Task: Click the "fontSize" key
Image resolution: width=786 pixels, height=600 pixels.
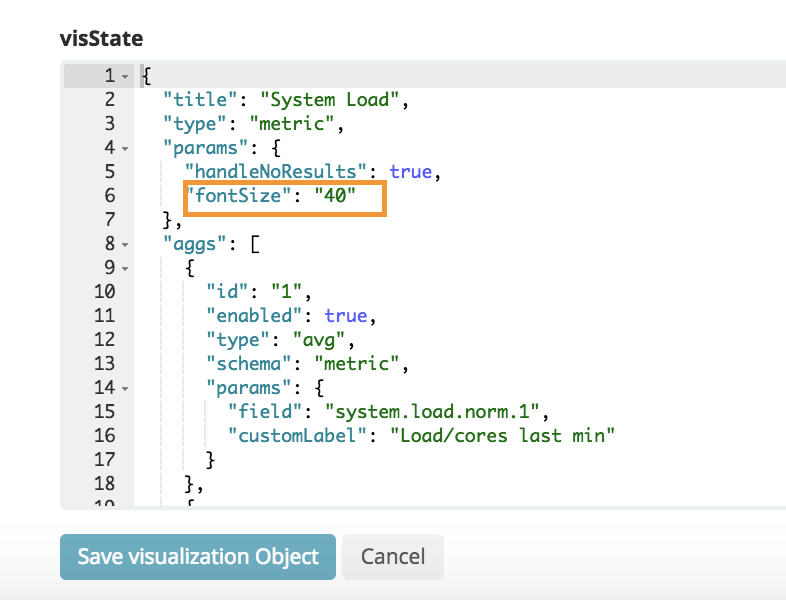Action: [238, 195]
